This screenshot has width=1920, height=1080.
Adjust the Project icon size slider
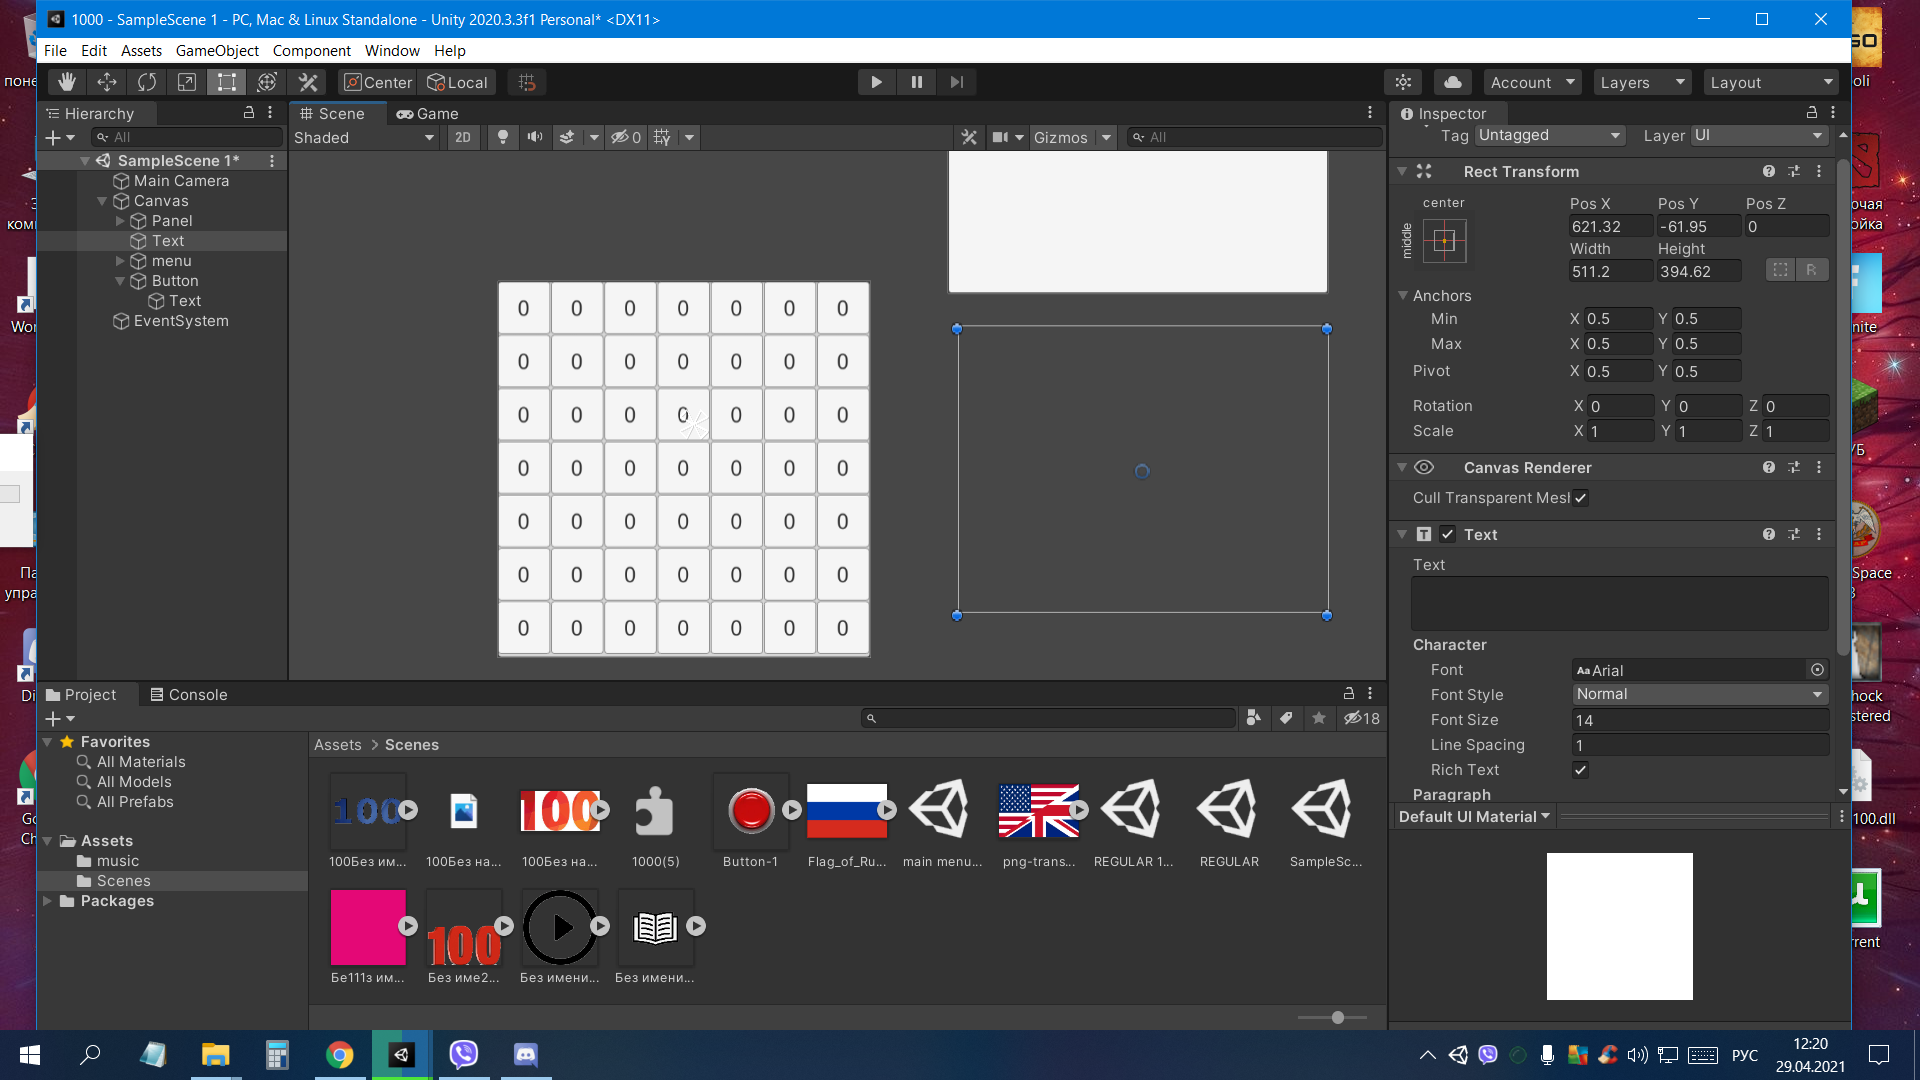[x=1338, y=1017]
